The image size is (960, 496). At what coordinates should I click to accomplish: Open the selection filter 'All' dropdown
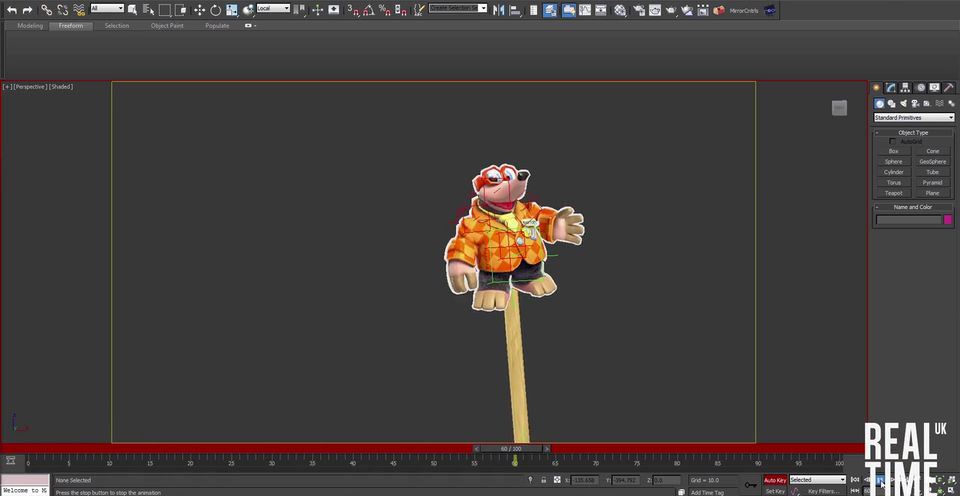point(107,9)
